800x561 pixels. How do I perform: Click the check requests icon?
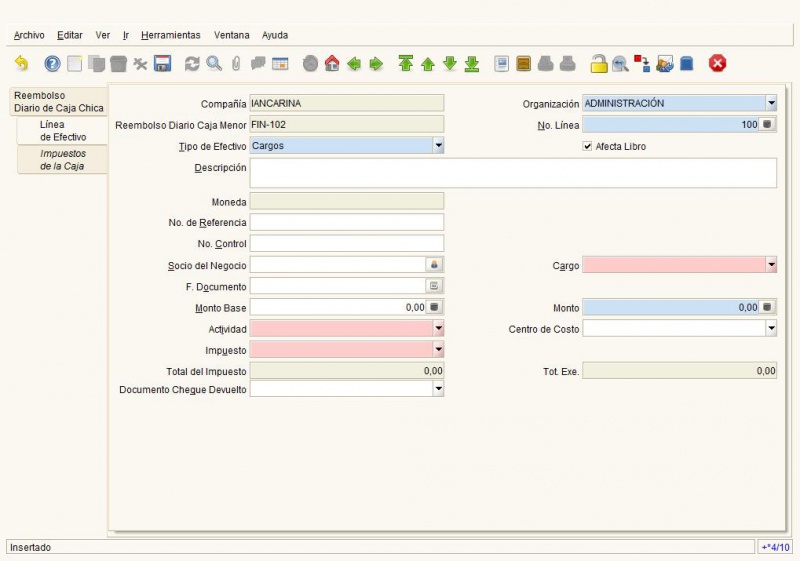click(x=664, y=64)
